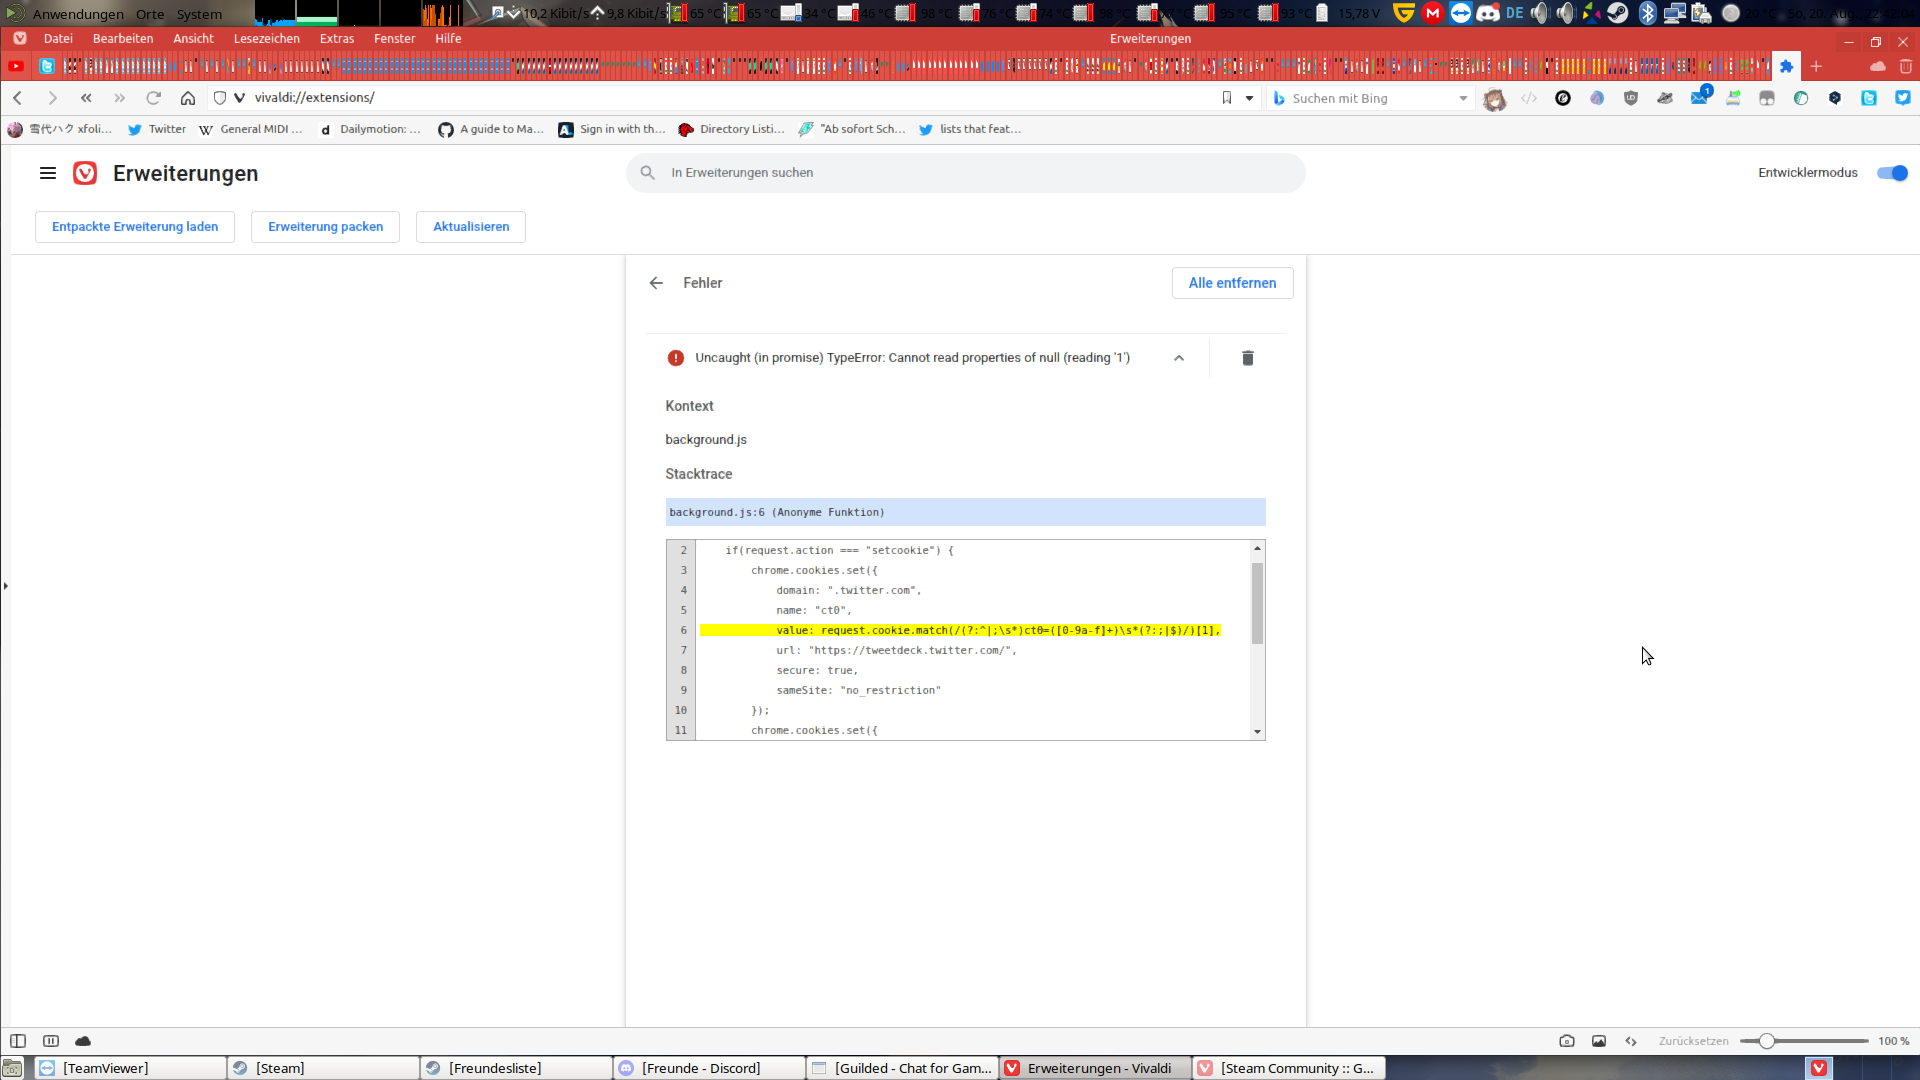This screenshot has width=1920, height=1080.
Task: Delete the error with the trash icon
Action: [x=1246, y=358]
